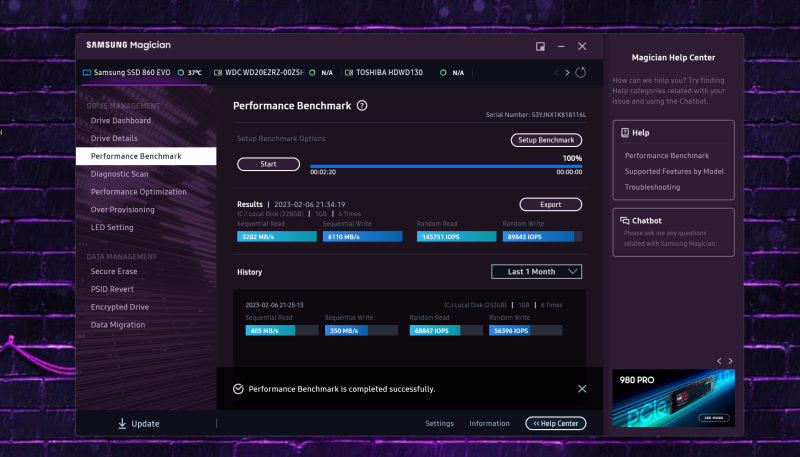800x457 pixels.
Task: Dismiss the benchmark completed notification
Action: [582, 388]
